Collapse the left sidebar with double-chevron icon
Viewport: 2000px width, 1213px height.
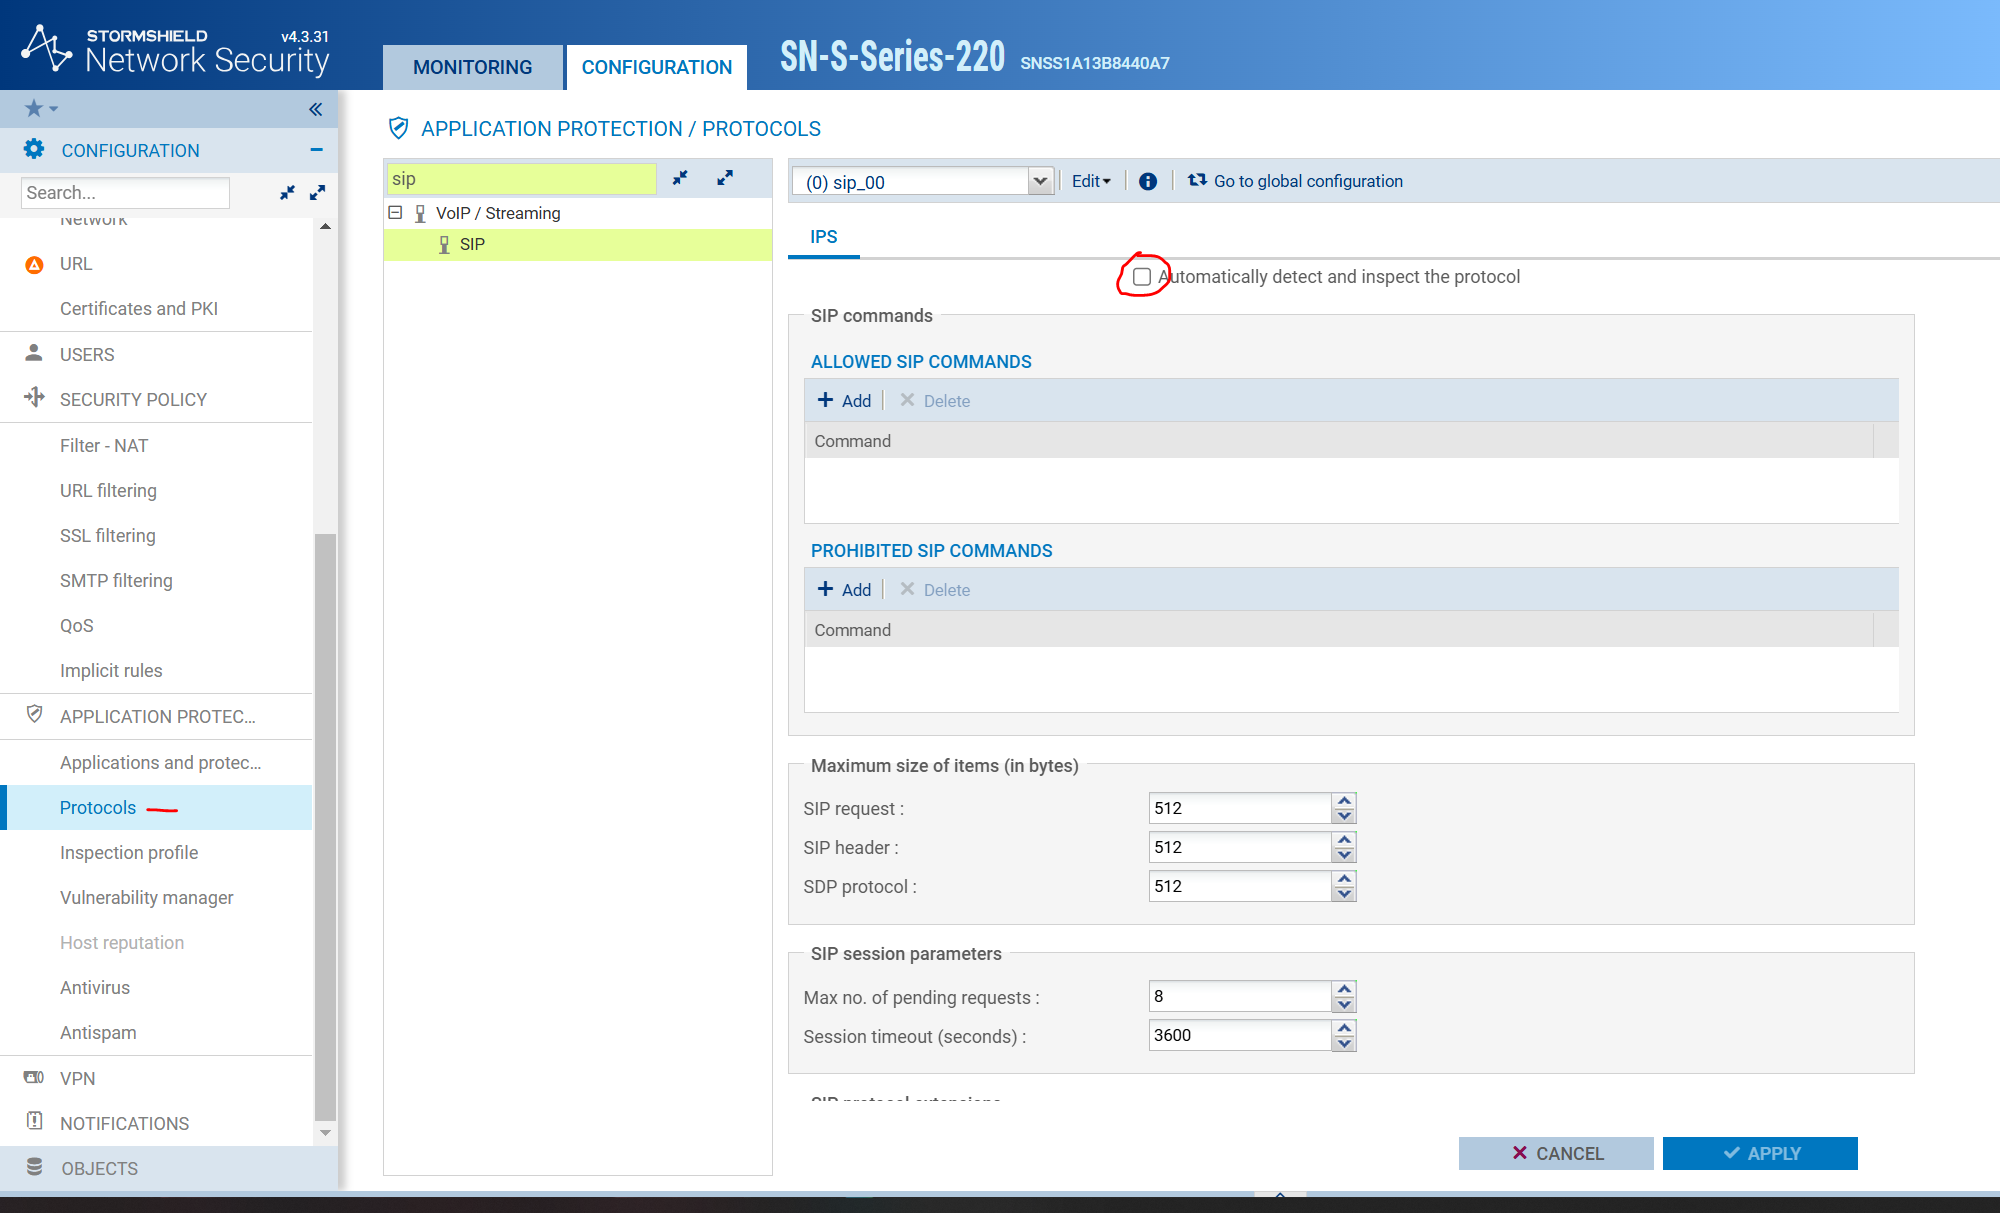pos(315,109)
